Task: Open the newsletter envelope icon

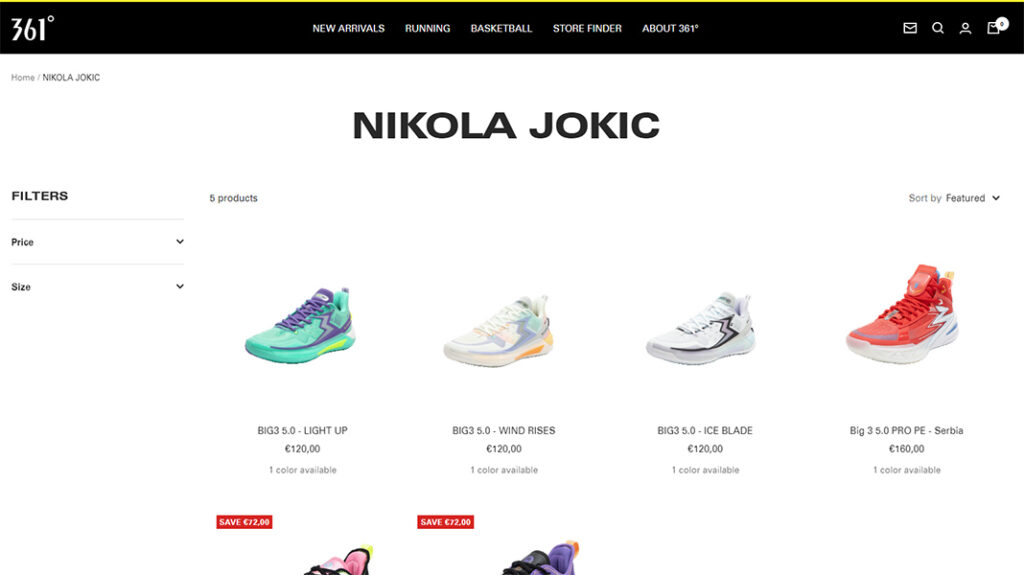Action: (910, 28)
